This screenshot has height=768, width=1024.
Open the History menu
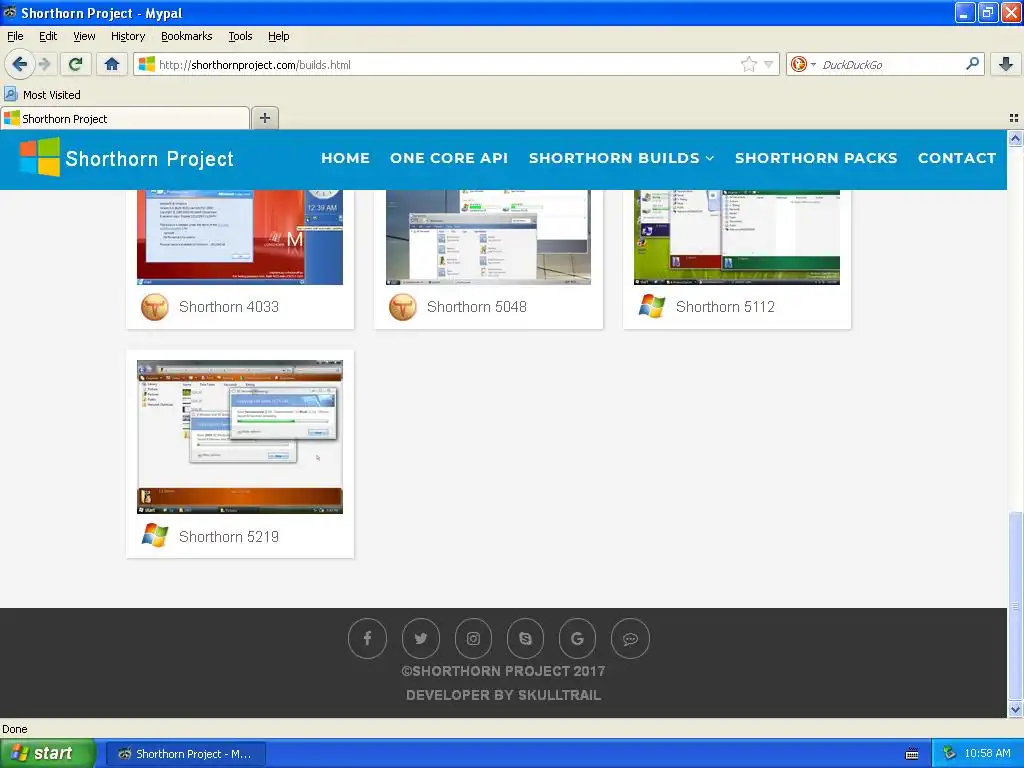(x=128, y=36)
